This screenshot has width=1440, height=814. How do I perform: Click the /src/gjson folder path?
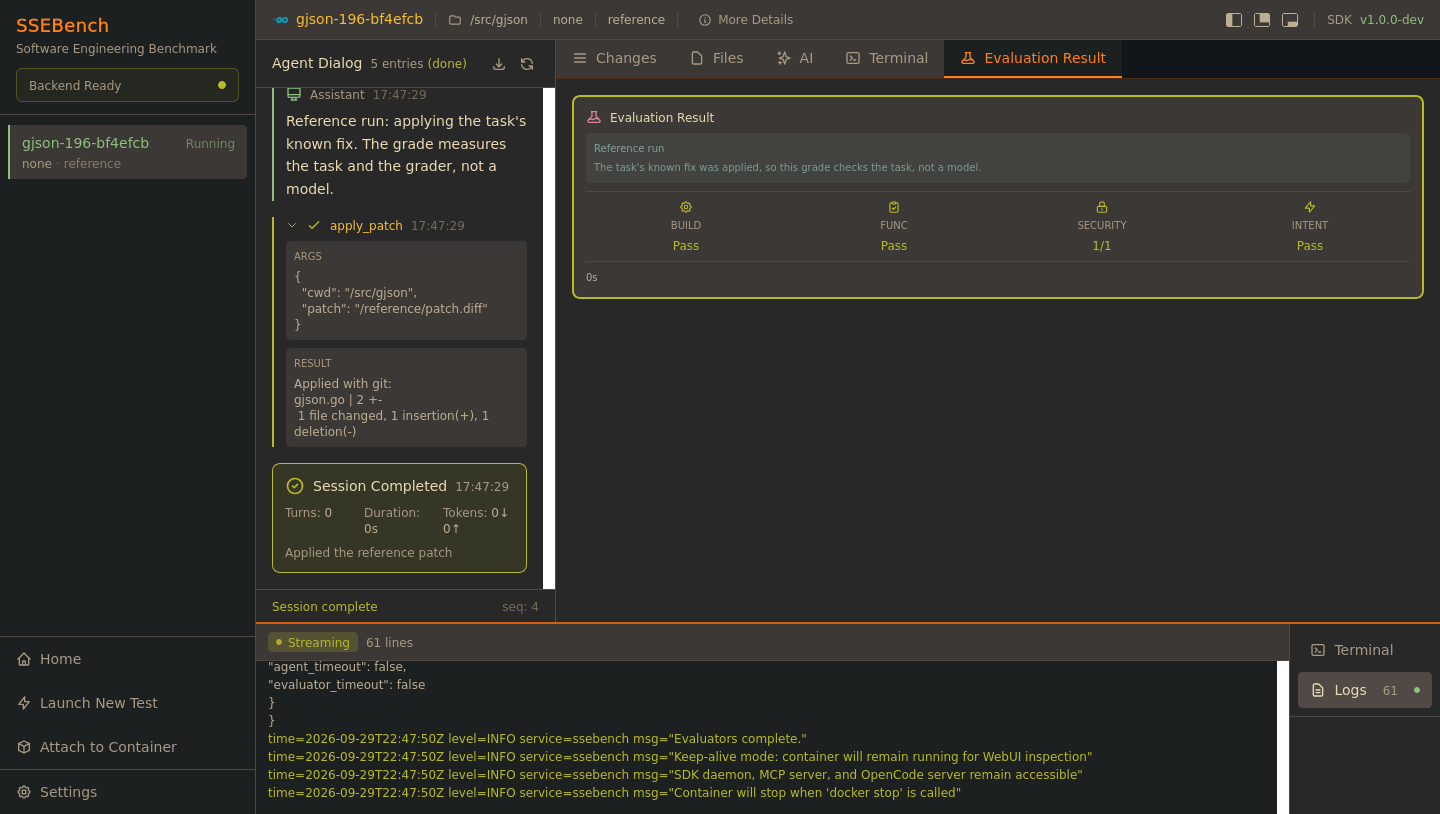coord(488,20)
